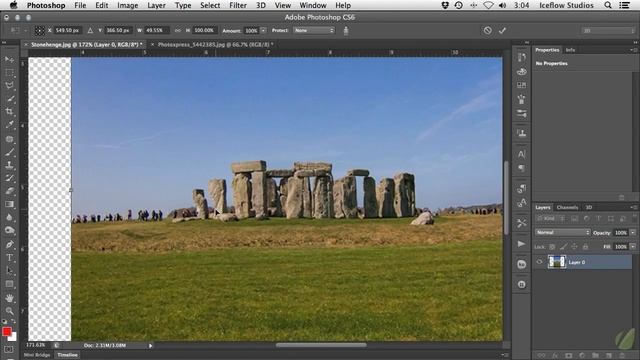Open the Tool Presets panel icon
Viewport: 640px width, 360px height.
pyautogui.click(x=521, y=223)
